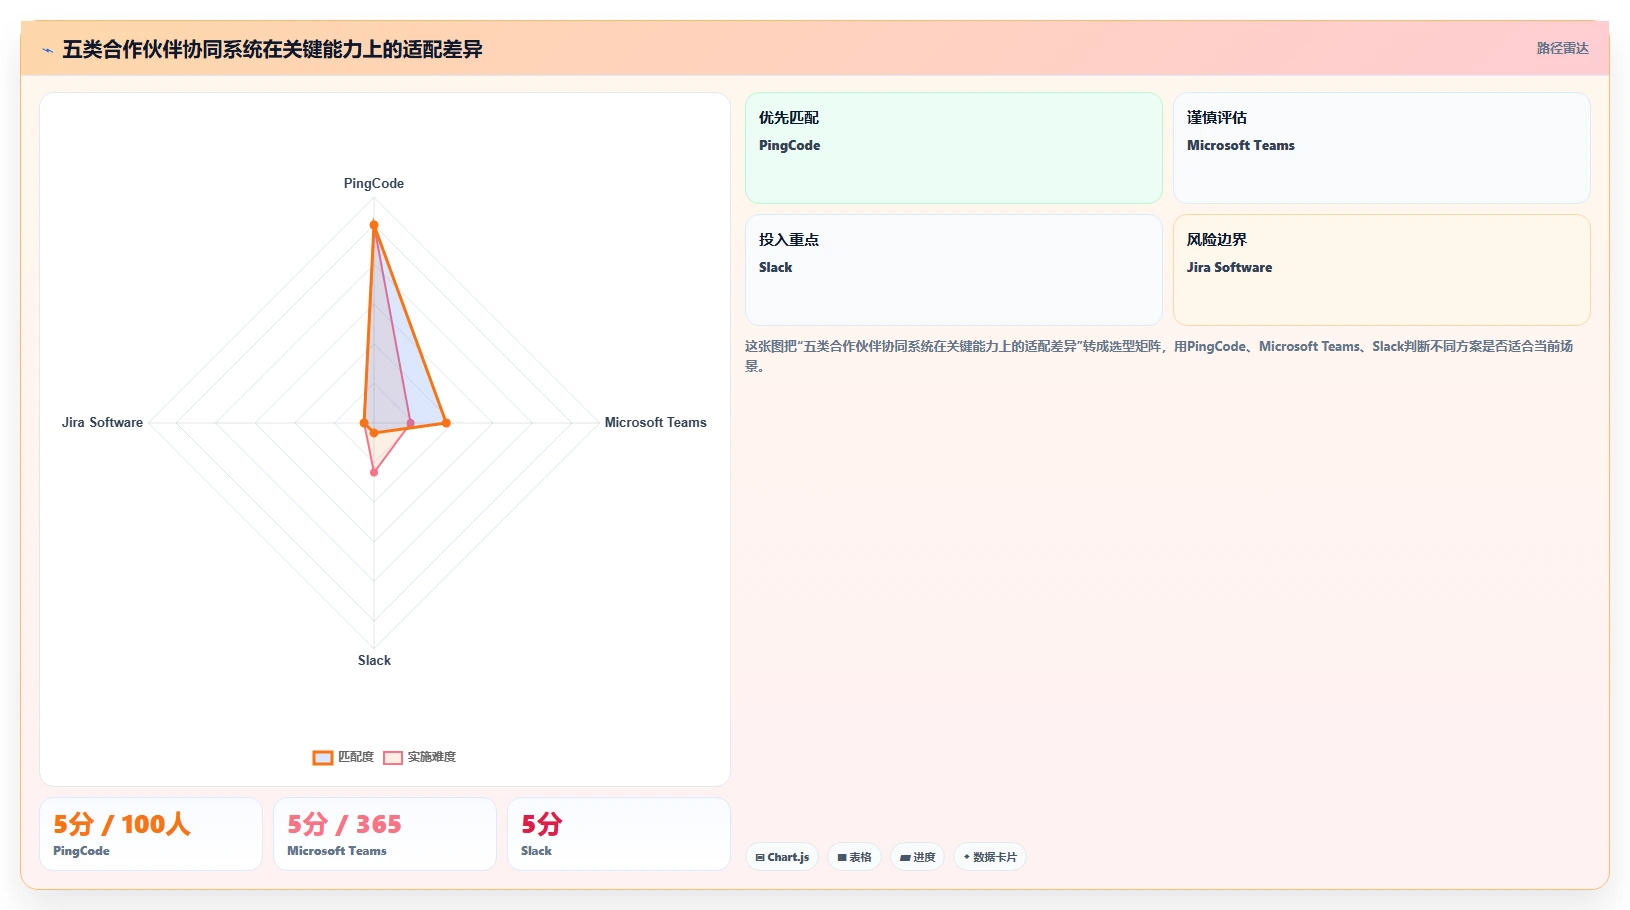Click the orange data point on Microsoft Teams axis
The height and width of the screenshot is (910, 1630).
click(x=446, y=423)
